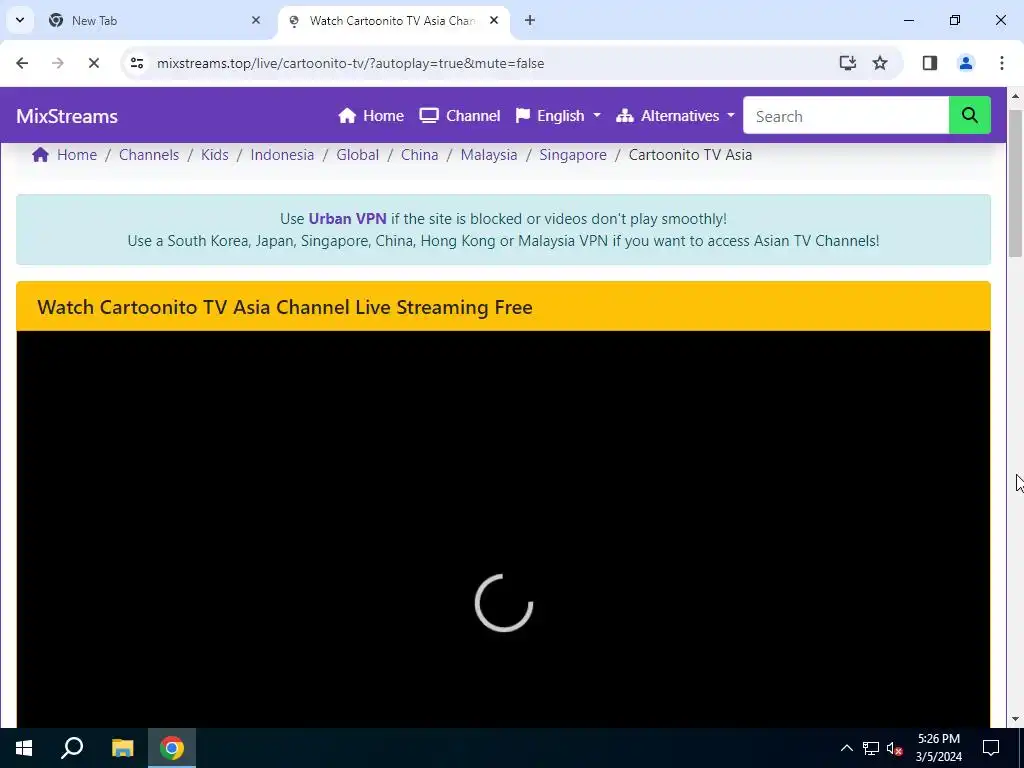Click the breadcrumb home icon
The image size is (1024, 768).
(40, 155)
